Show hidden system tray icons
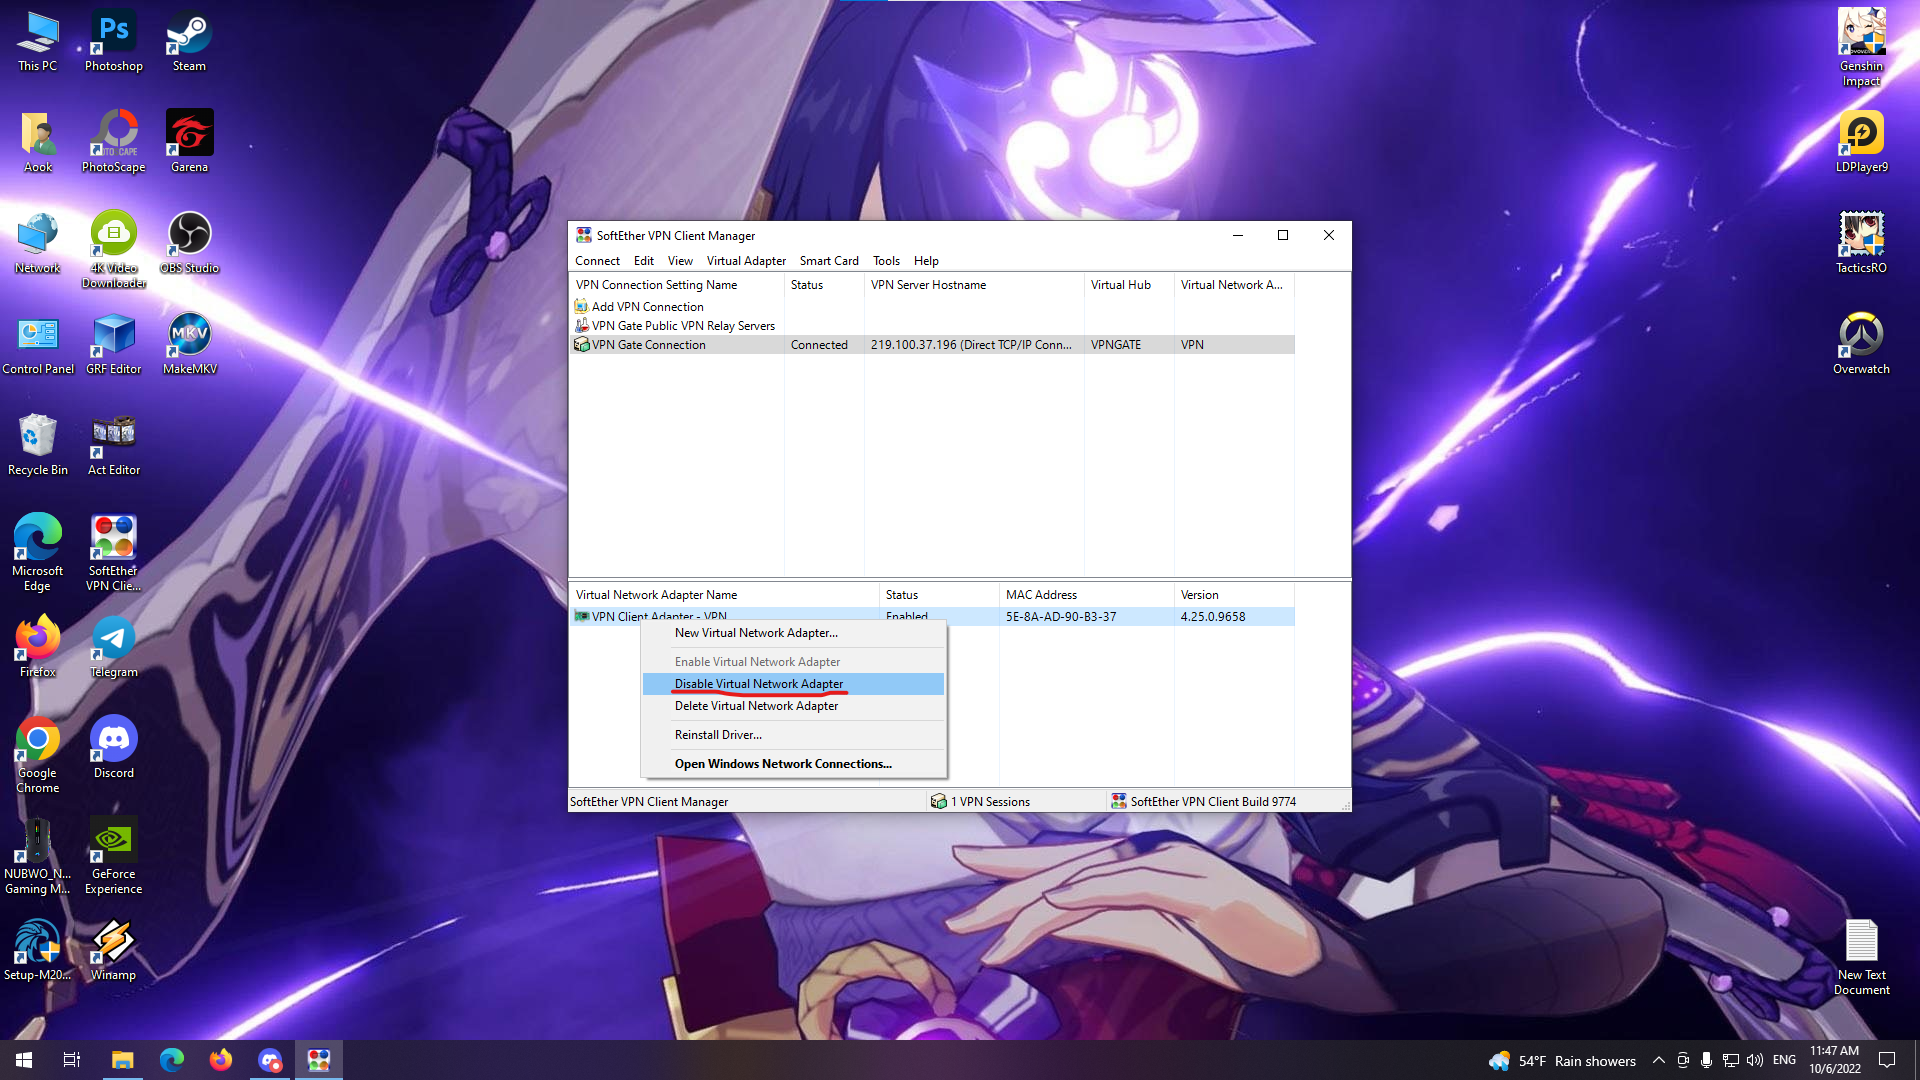This screenshot has height=1080, width=1920. tap(1659, 1060)
